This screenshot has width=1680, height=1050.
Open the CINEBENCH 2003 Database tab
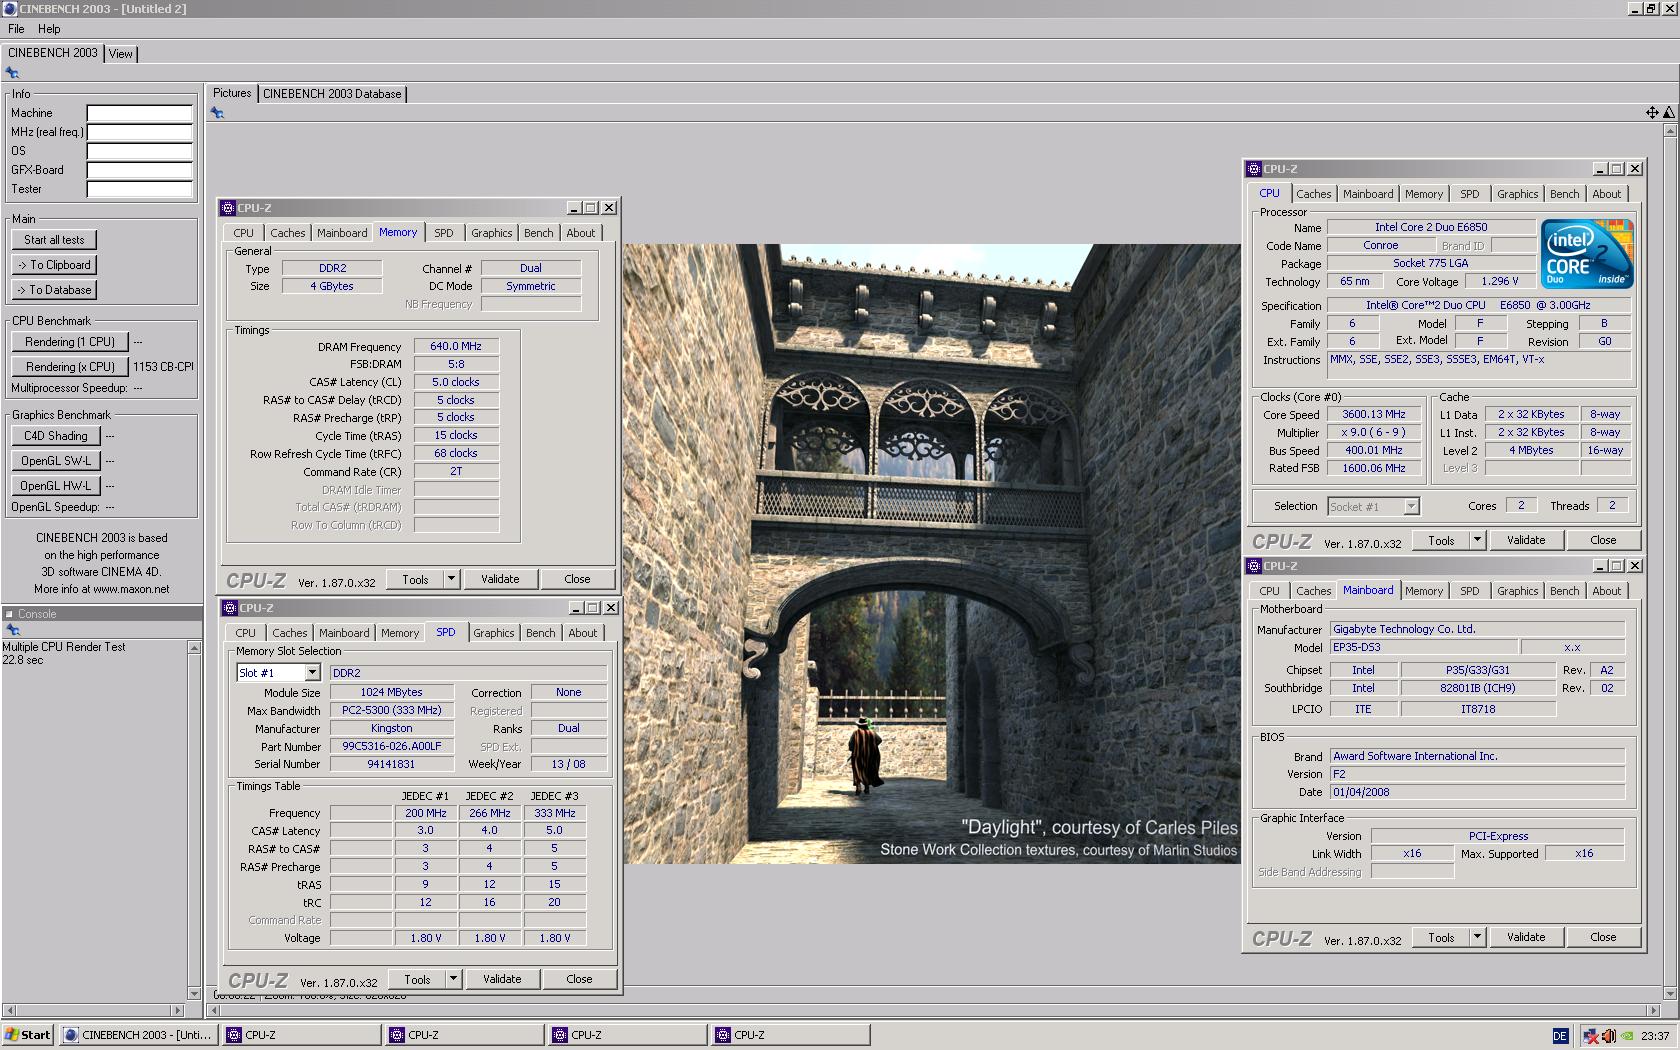click(x=332, y=94)
